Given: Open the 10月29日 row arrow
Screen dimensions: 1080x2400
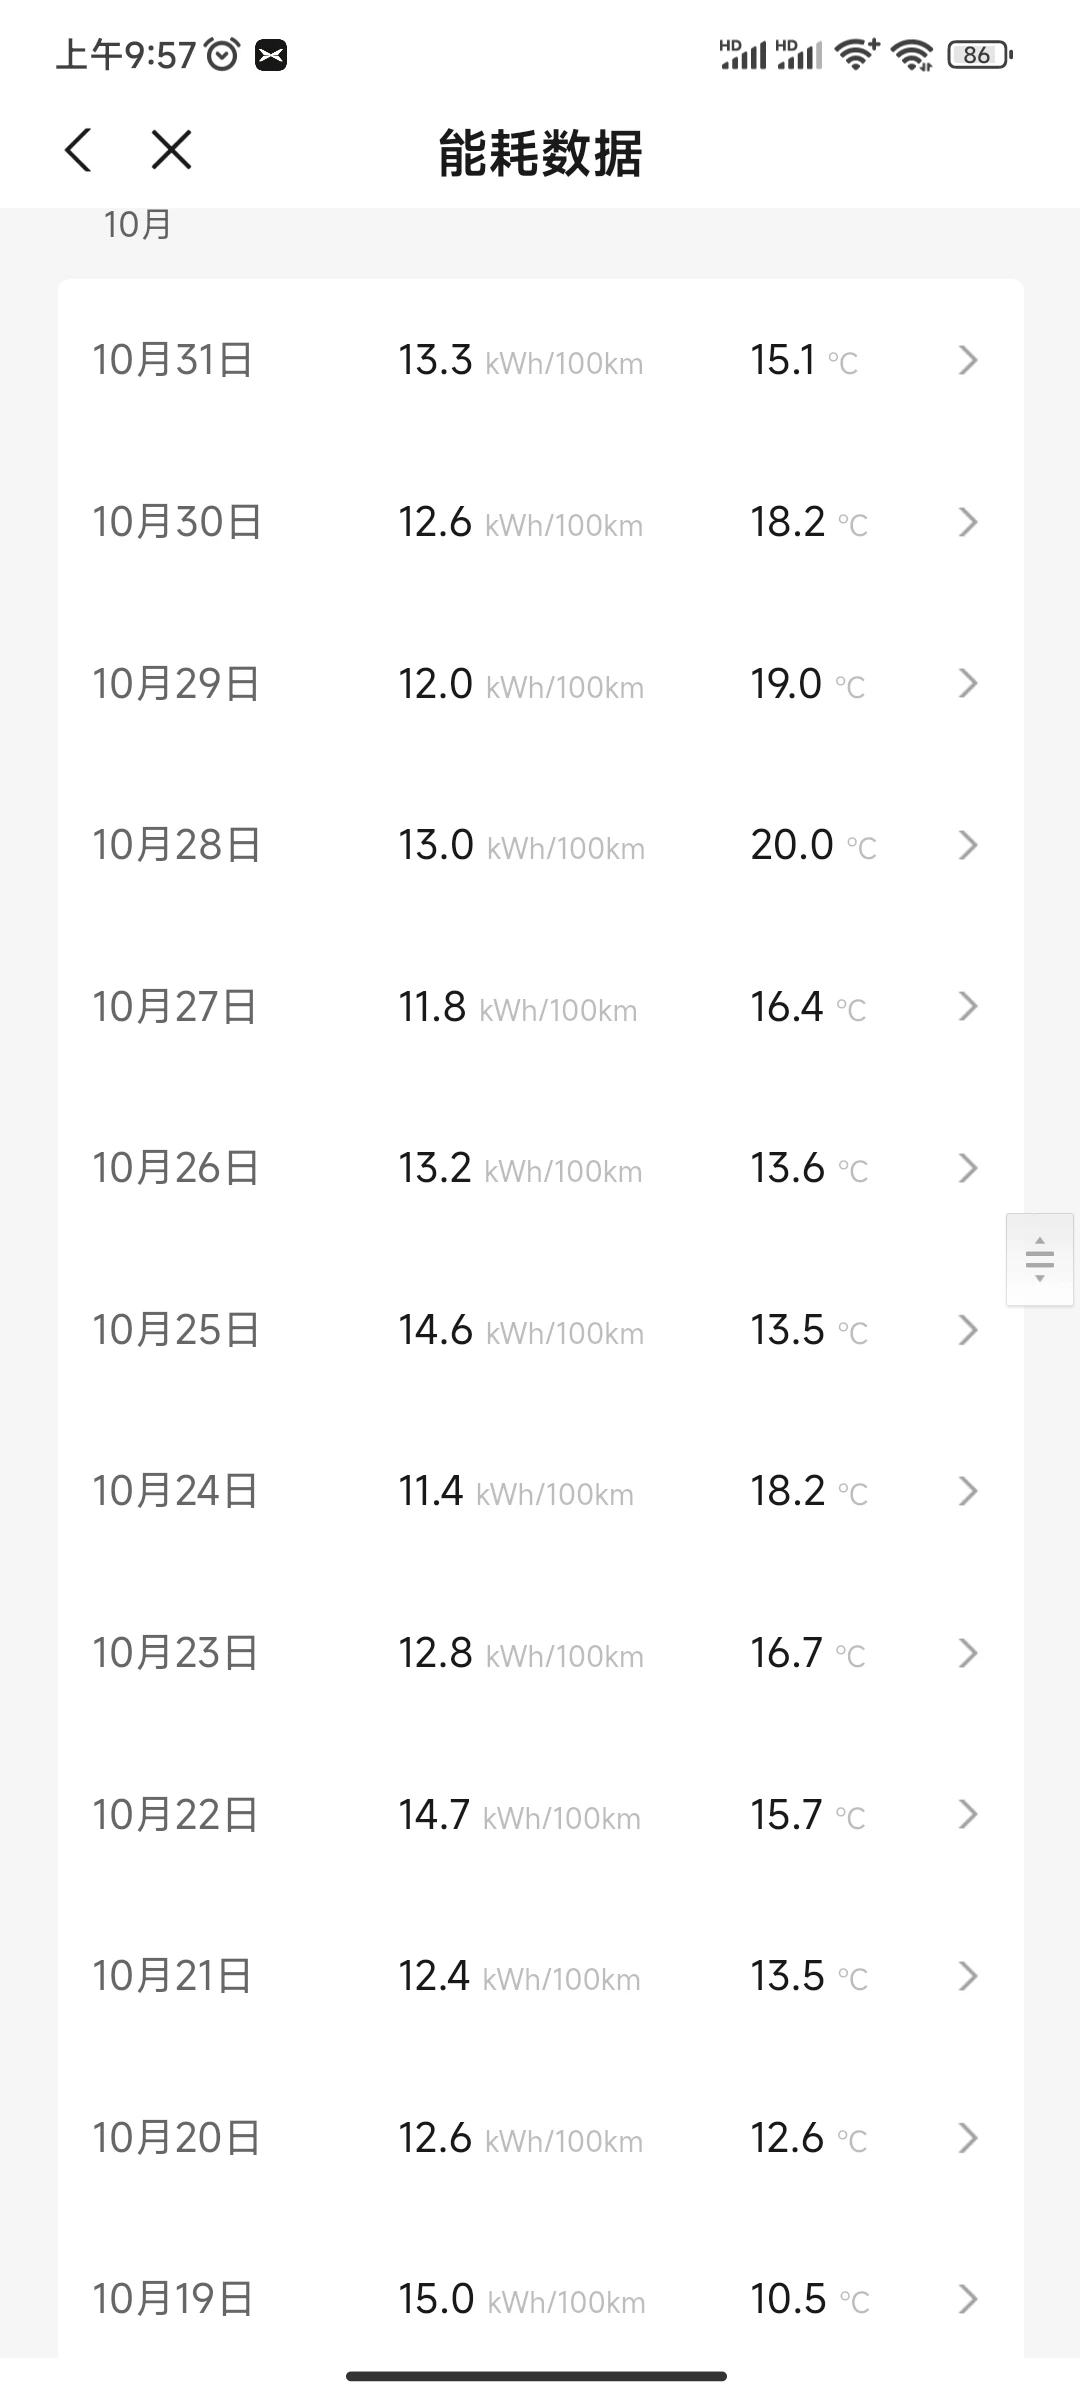Looking at the screenshot, I should coord(967,684).
